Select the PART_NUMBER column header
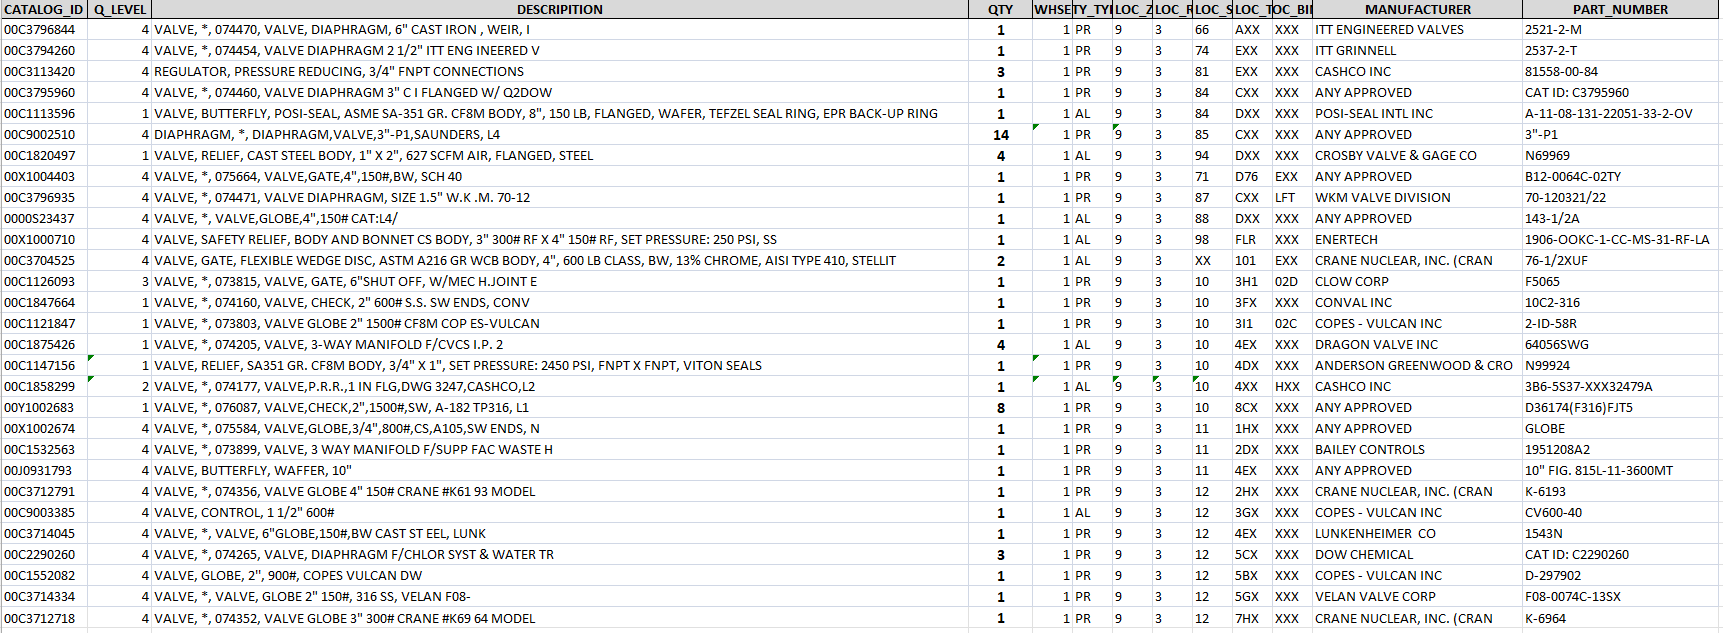 tap(1620, 9)
